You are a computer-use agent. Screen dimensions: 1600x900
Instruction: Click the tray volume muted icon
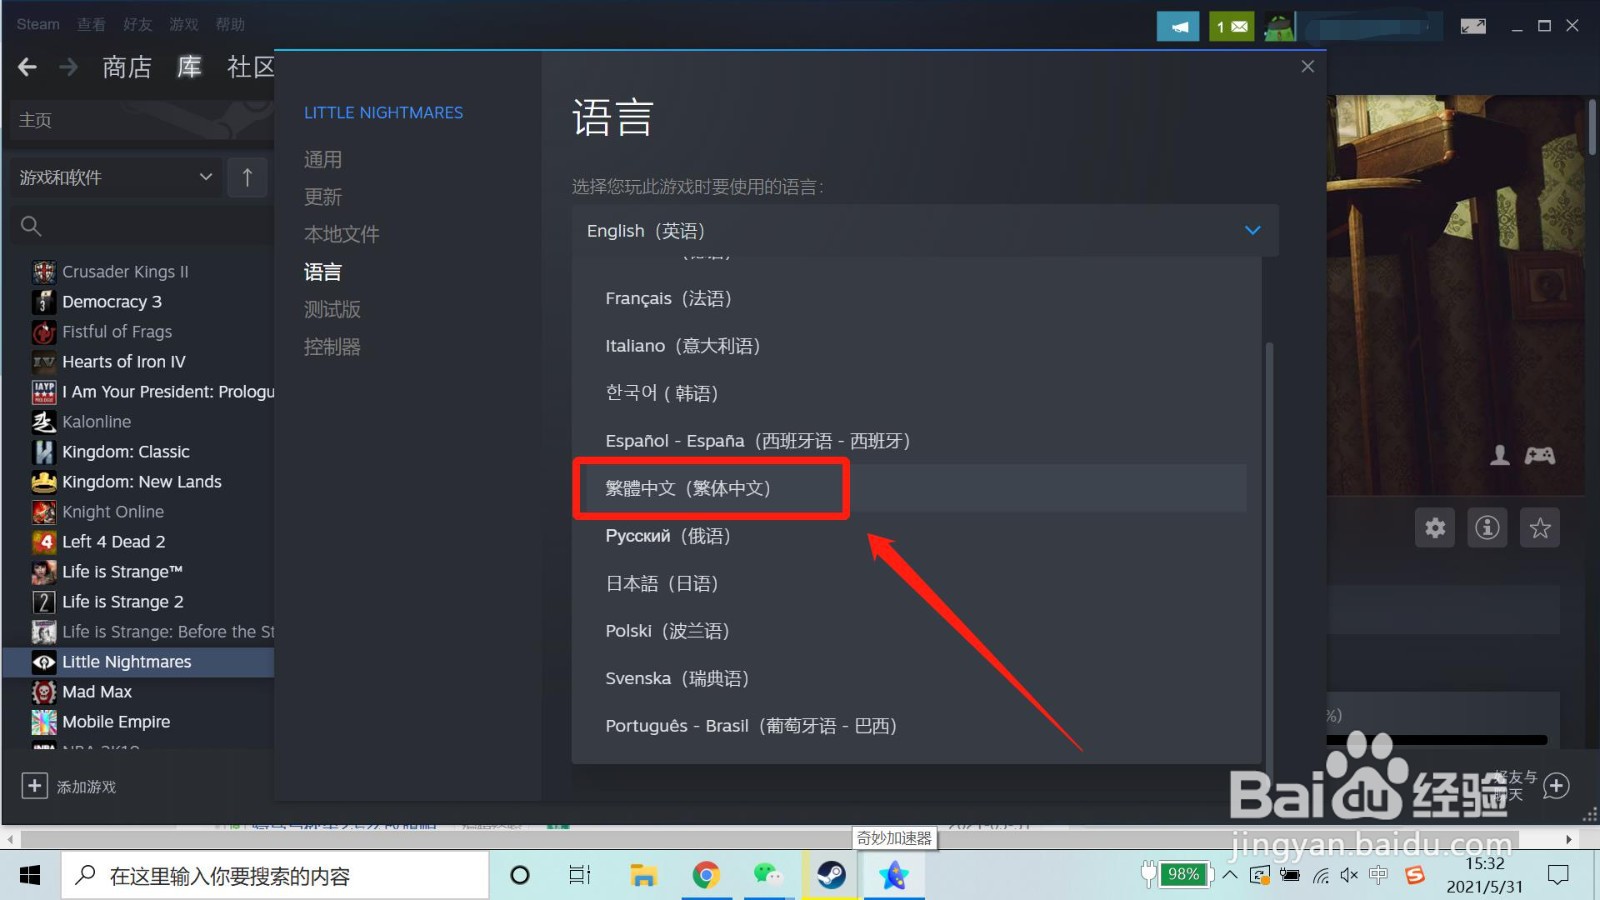click(1349, 876)
